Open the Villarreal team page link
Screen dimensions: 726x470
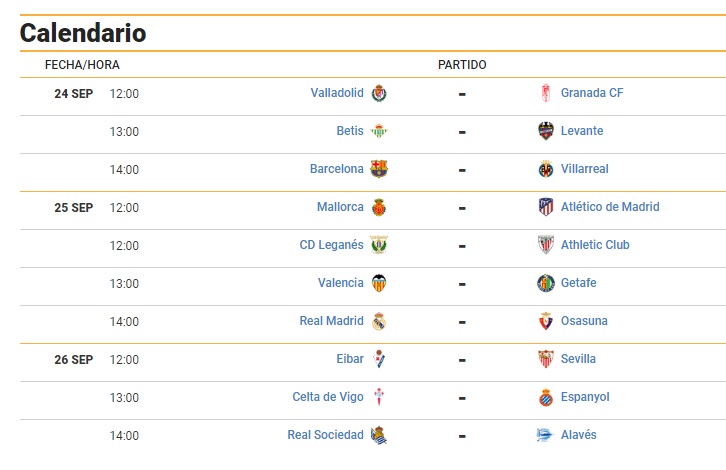[584, 169]
